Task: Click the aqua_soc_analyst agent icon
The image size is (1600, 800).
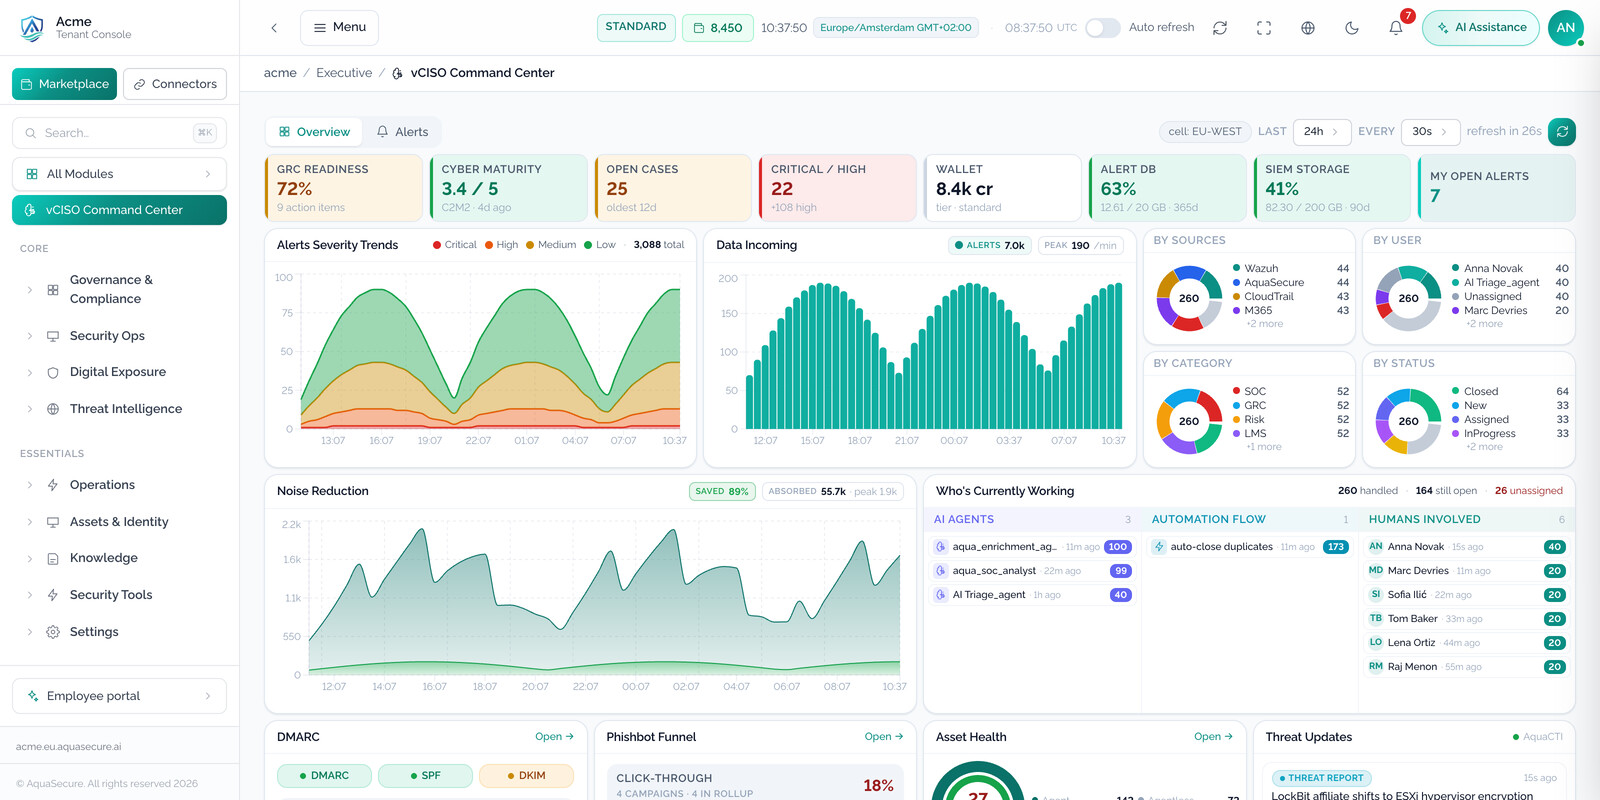Action: (941, 571)
